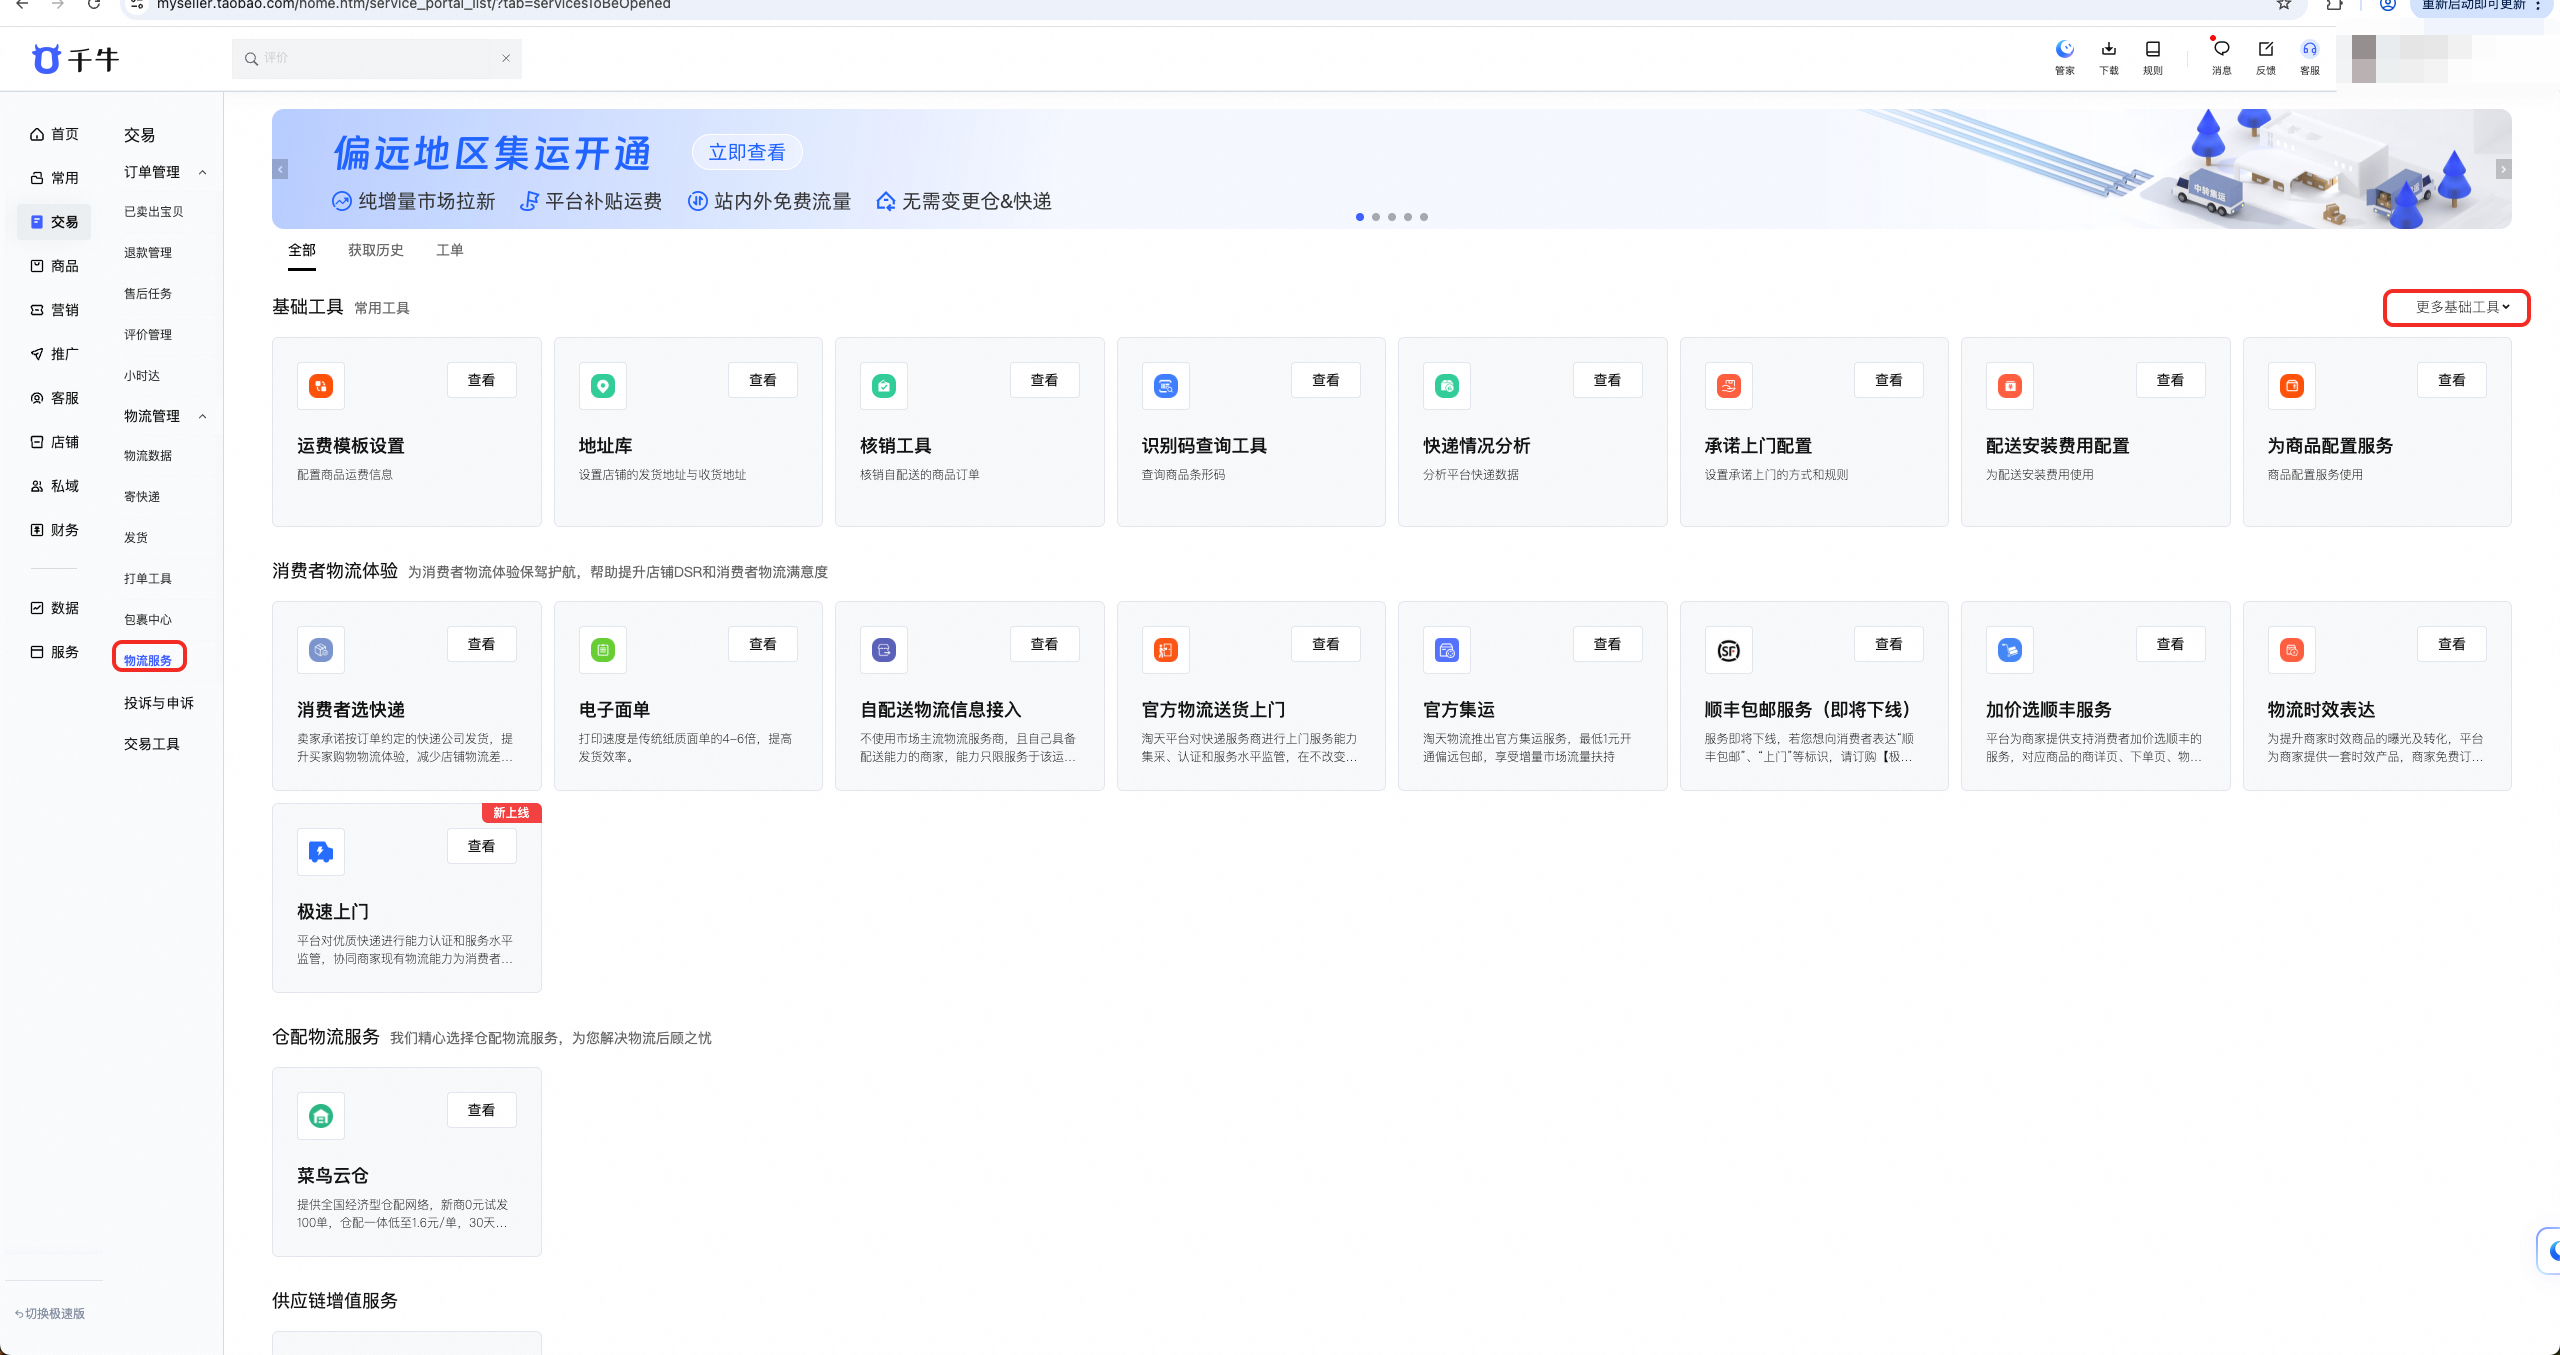Click the 配送安装费用配置 card icon
The image size is (2560, 1355).
click(x=2010, y=386)
